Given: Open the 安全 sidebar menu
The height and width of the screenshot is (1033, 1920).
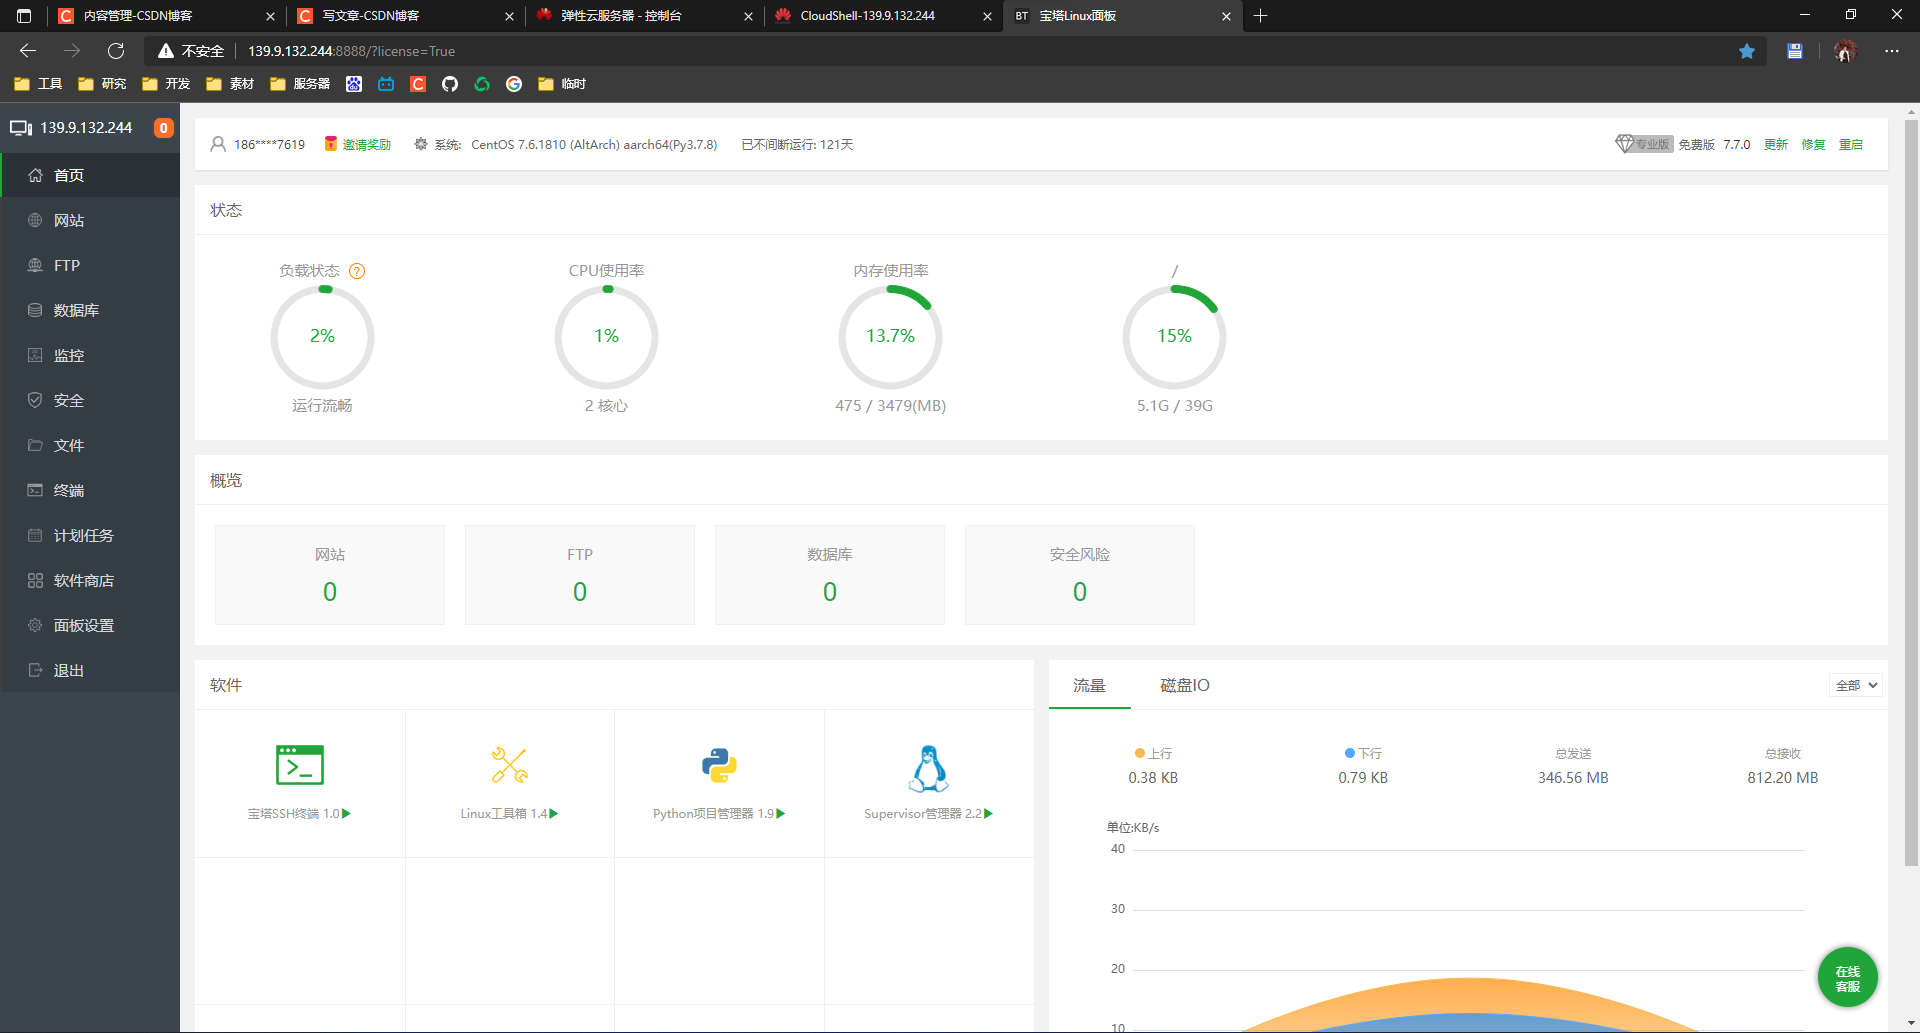Looking at the screenshot, I should click(x=90, y=400).
